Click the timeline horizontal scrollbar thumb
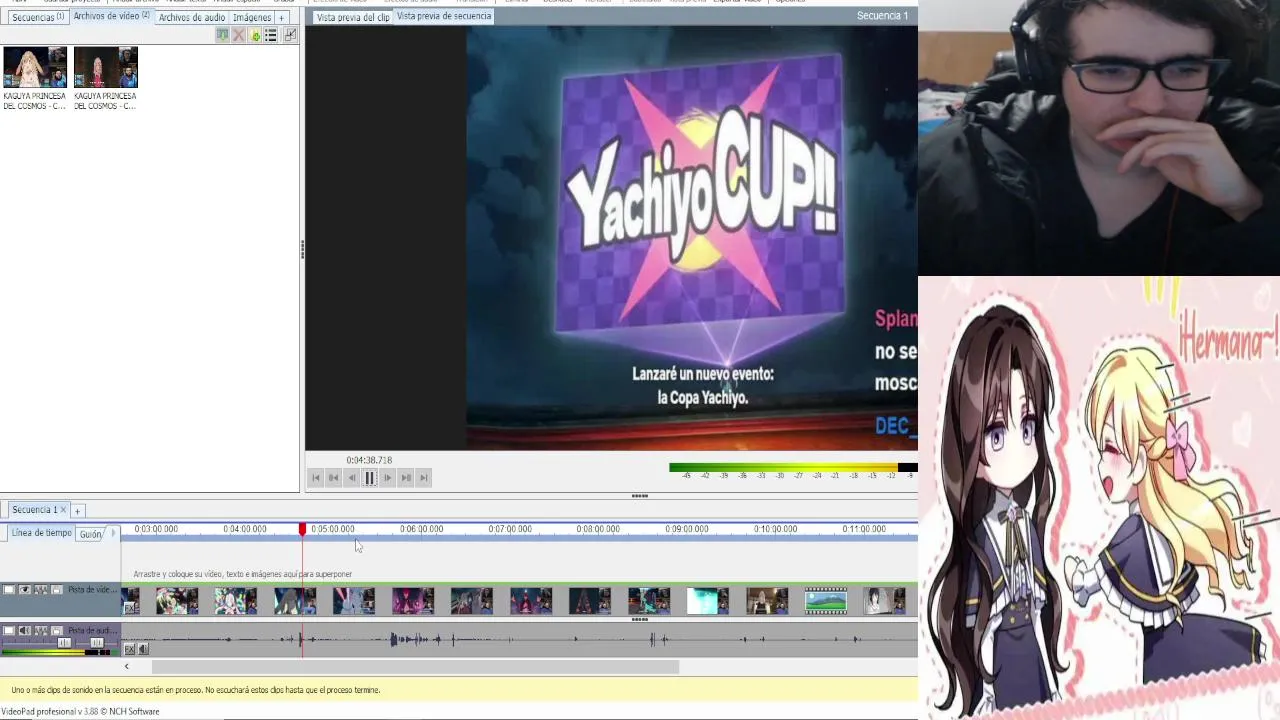This screenshot has height=720, width=1280. [415, 666]
